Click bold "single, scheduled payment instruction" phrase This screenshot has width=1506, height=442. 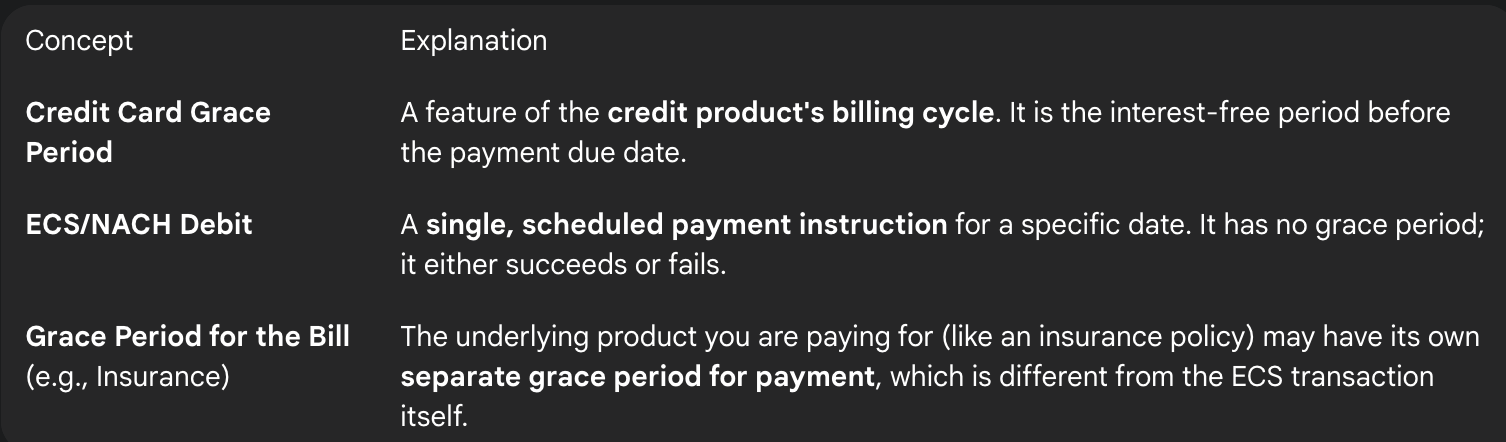click(x=686, y=224)
